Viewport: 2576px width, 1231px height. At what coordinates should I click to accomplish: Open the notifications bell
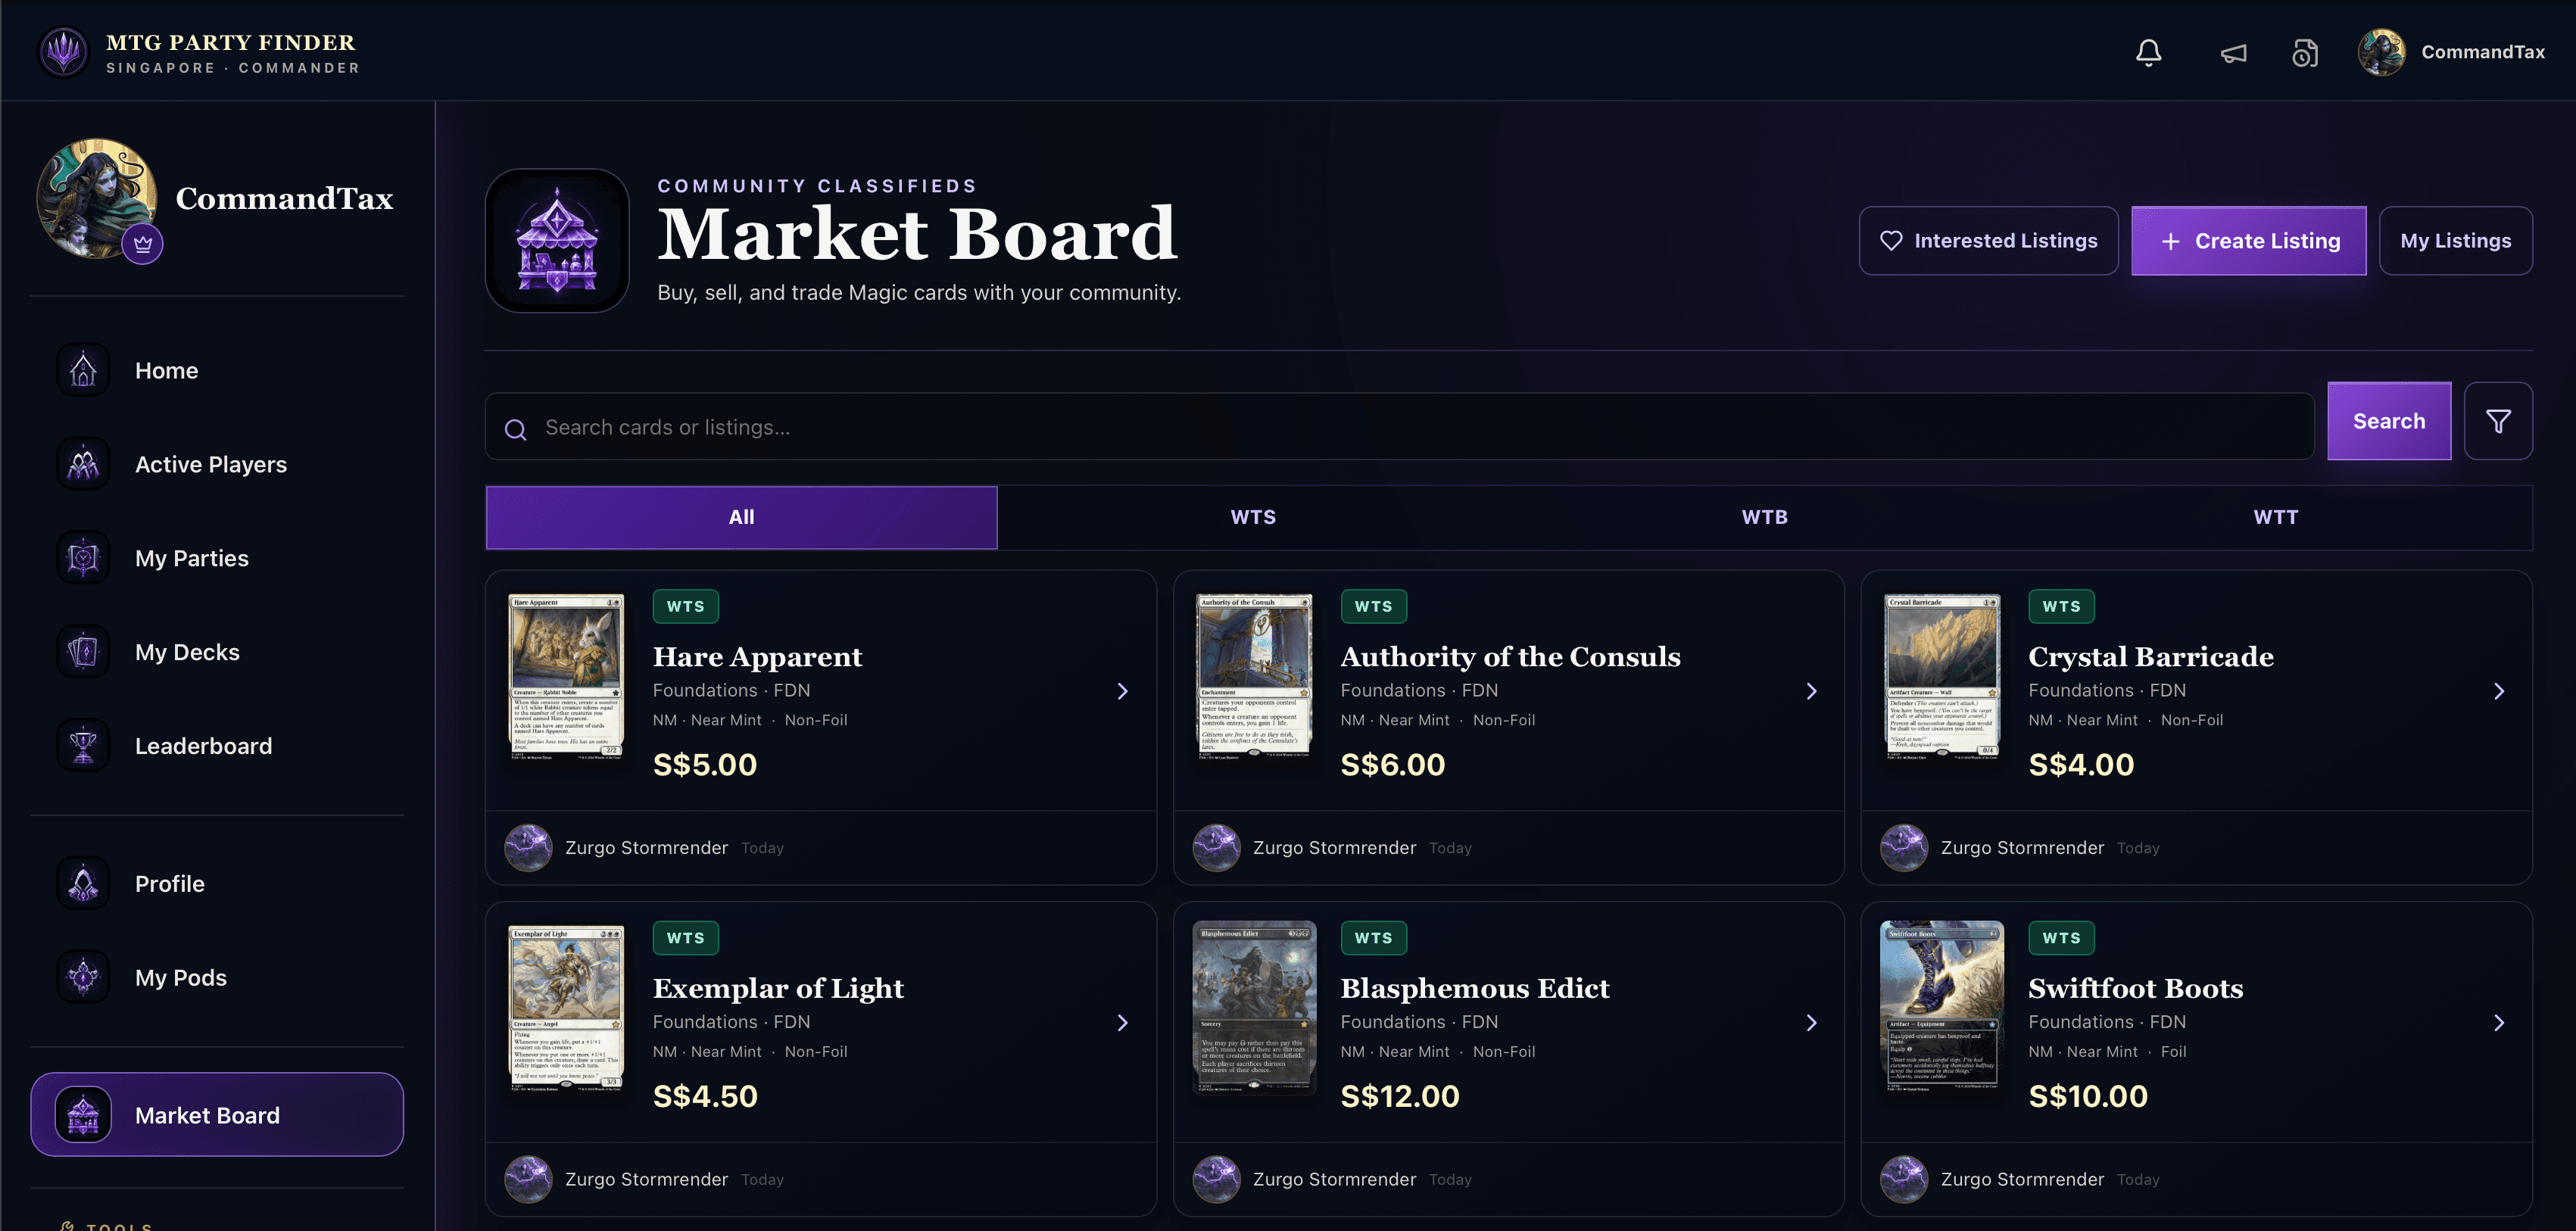point(2149,52)
